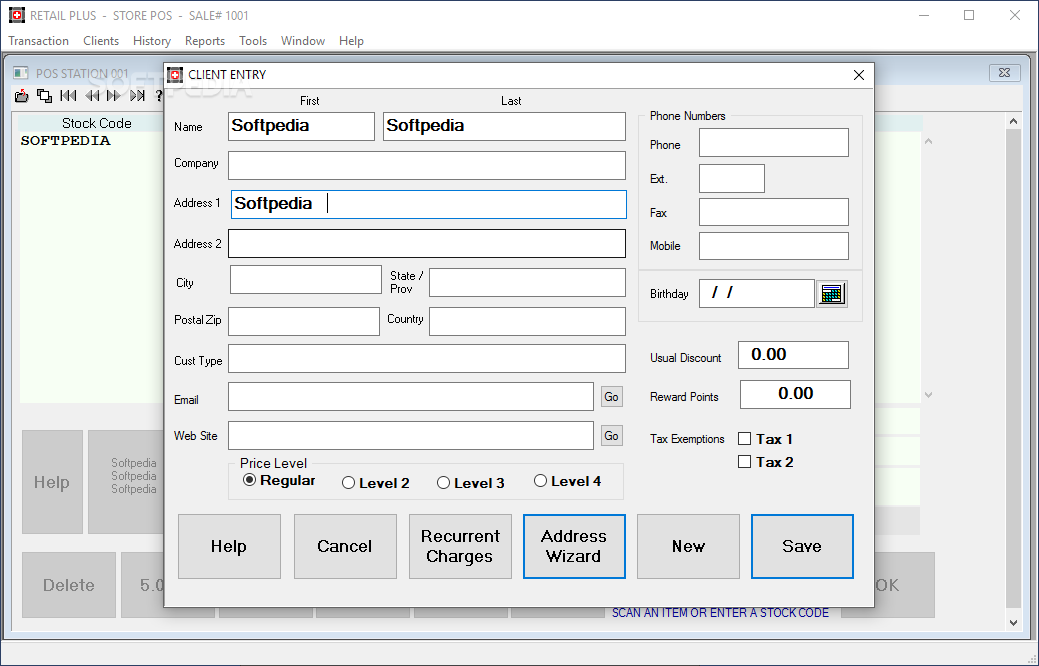Click the Phone number field
This screenshot has height=666, width=1039.
click(774, 142)
